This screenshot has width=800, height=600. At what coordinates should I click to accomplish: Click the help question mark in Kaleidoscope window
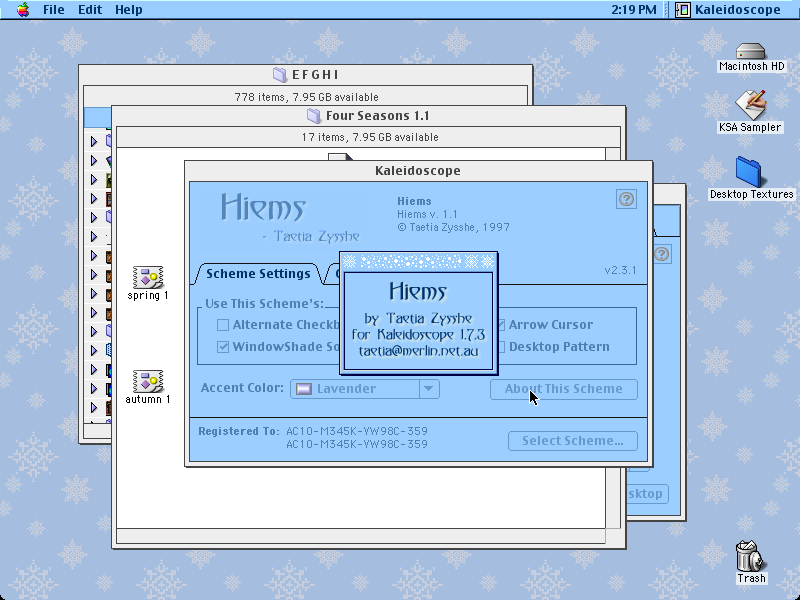point(627,199)
